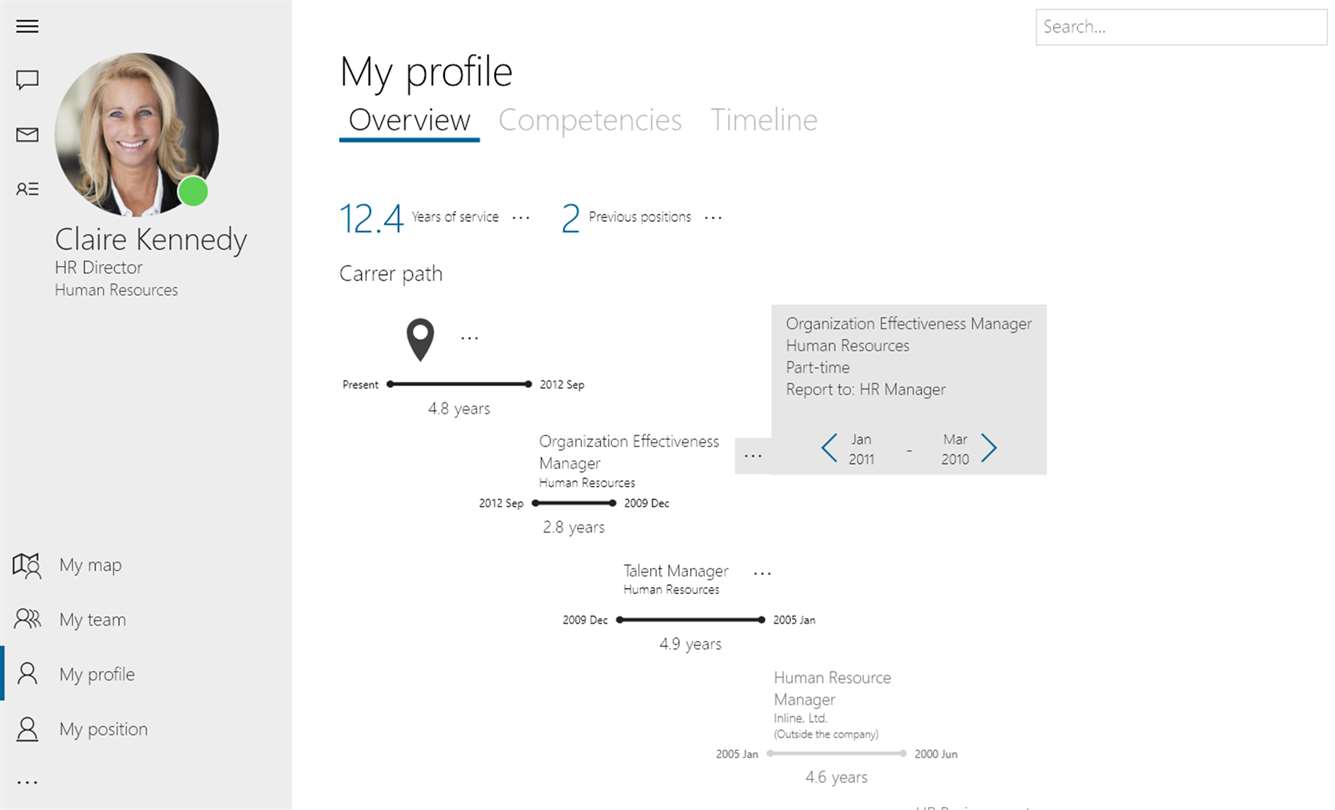Open the chat messages icon

(x=27, y=80)
